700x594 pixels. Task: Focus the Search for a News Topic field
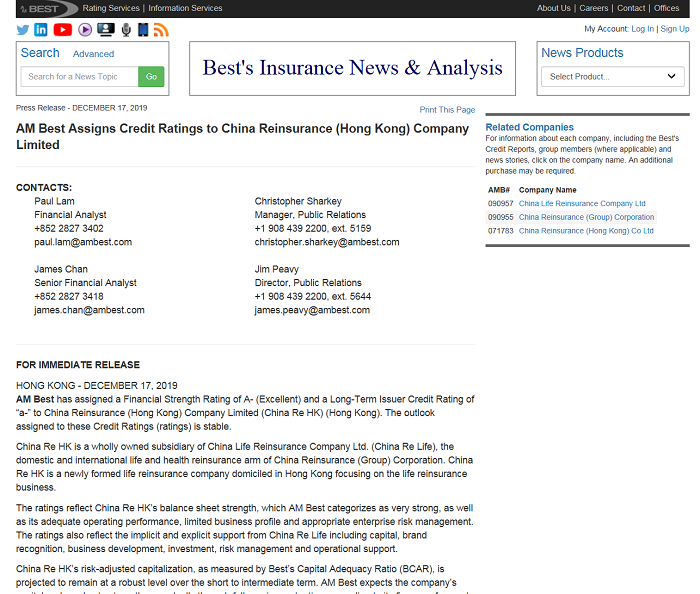[x=79, y=77]
